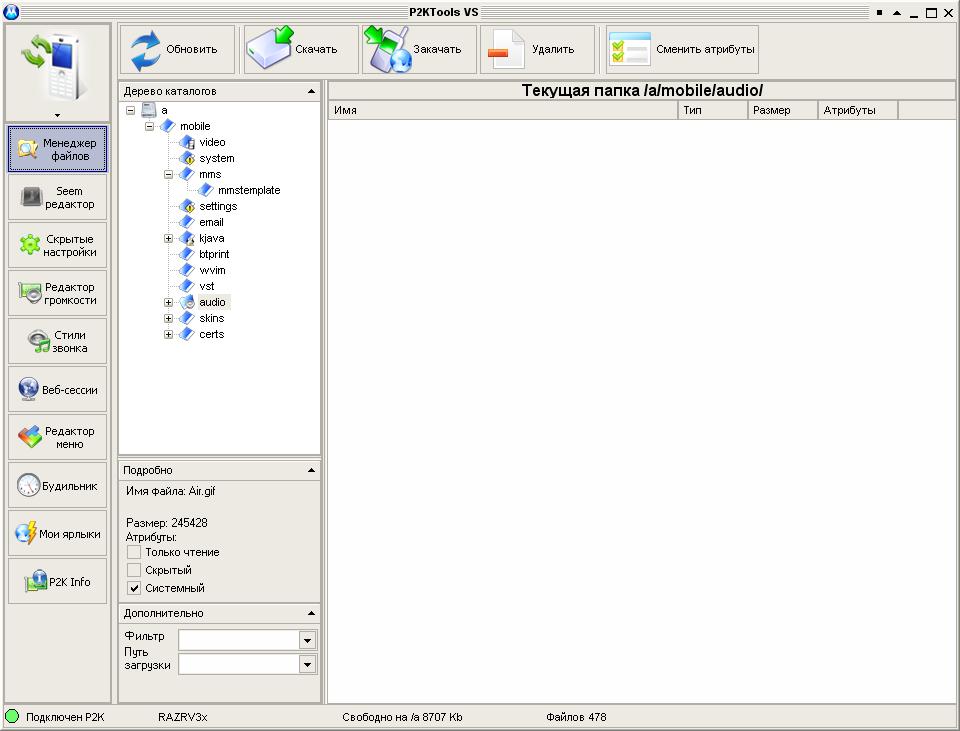This screenshot has height=731, width=960.
Task: Click the Файлов 478 status text
Action: 576,717
